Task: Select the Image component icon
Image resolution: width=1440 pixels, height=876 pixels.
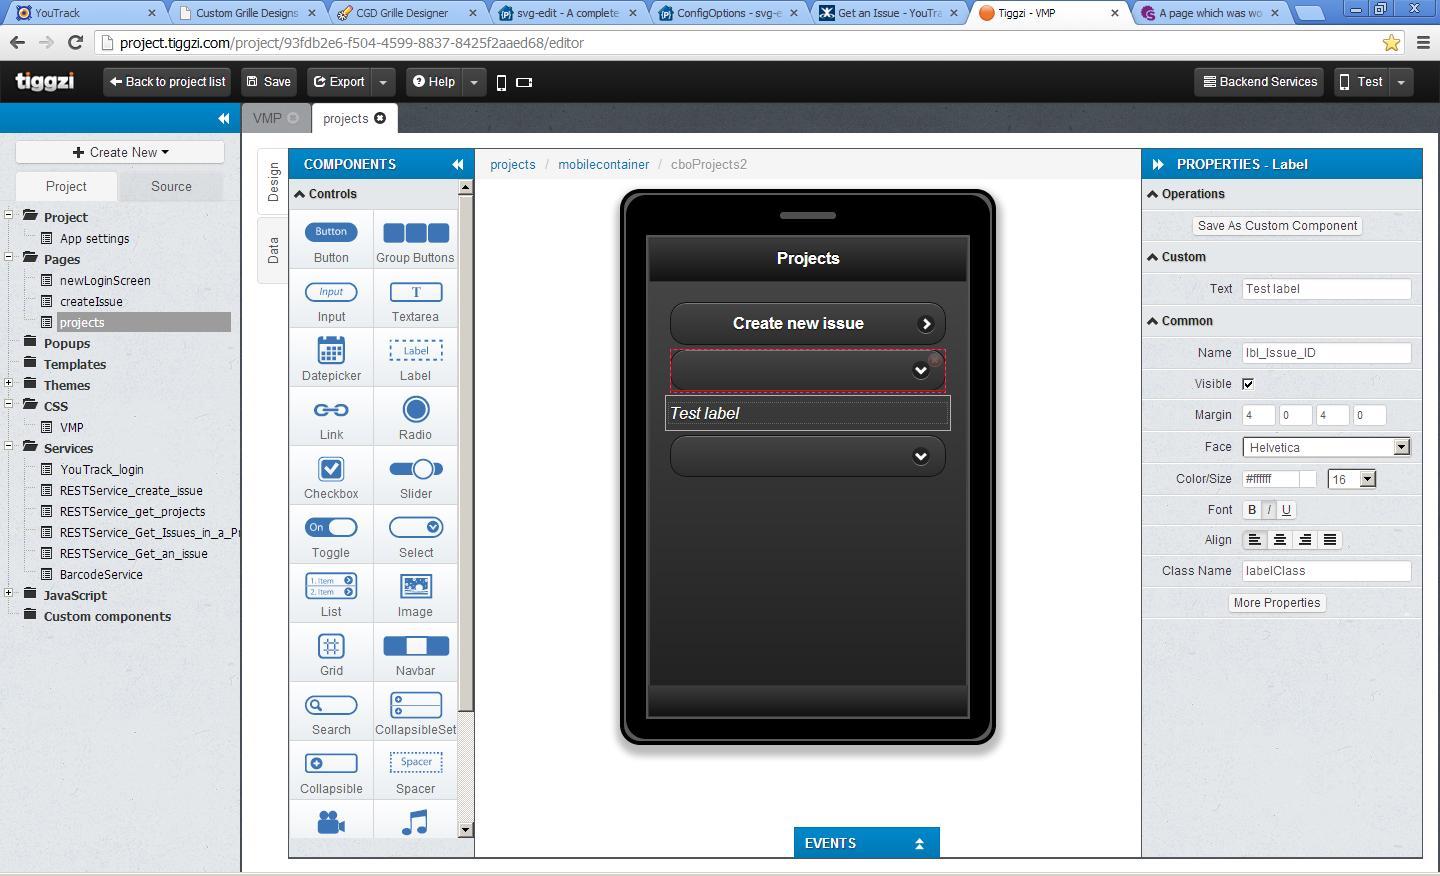Action: [x=415, y=587]
